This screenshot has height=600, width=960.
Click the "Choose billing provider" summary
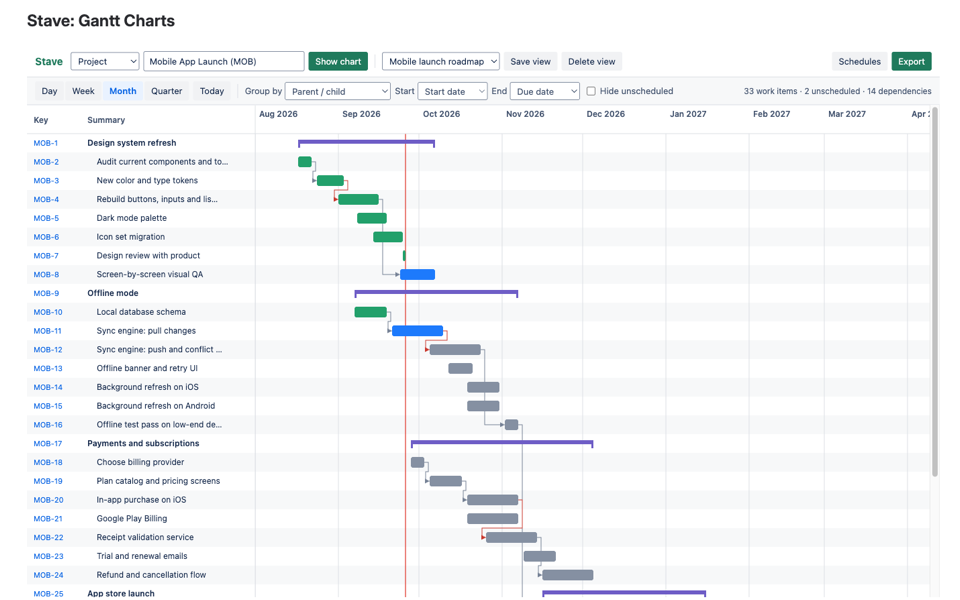click(140, 462)
